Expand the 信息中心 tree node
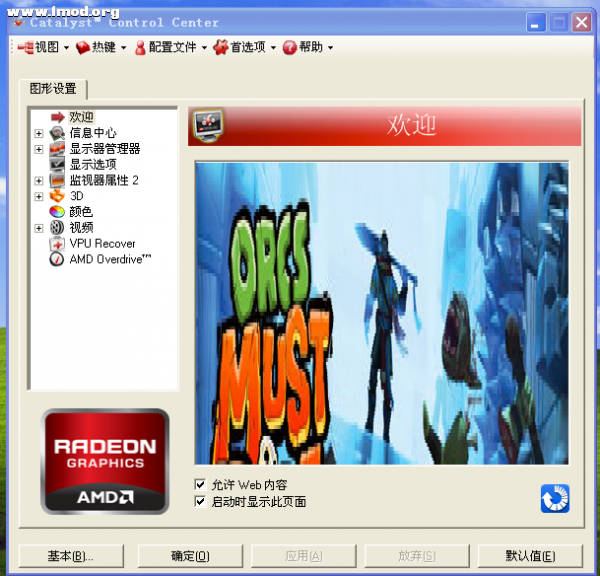Screen dimensions: 600x576 [39, 133]
